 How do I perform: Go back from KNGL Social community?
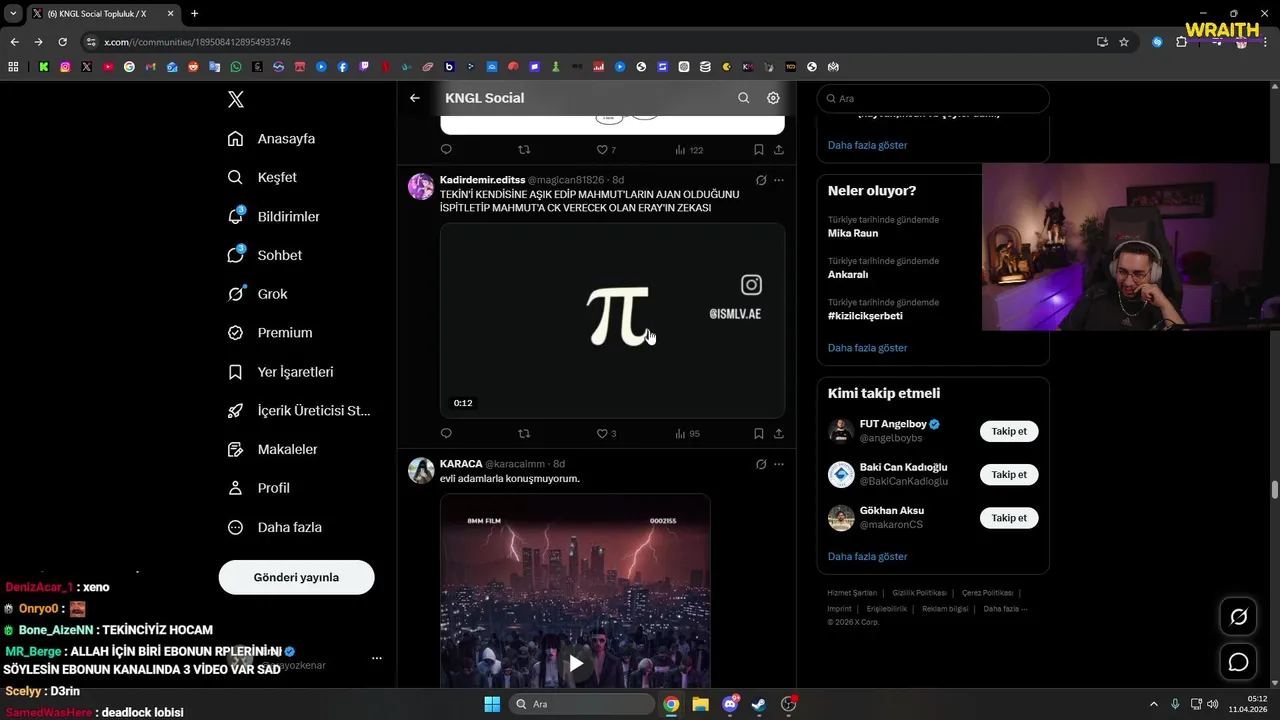415,98
